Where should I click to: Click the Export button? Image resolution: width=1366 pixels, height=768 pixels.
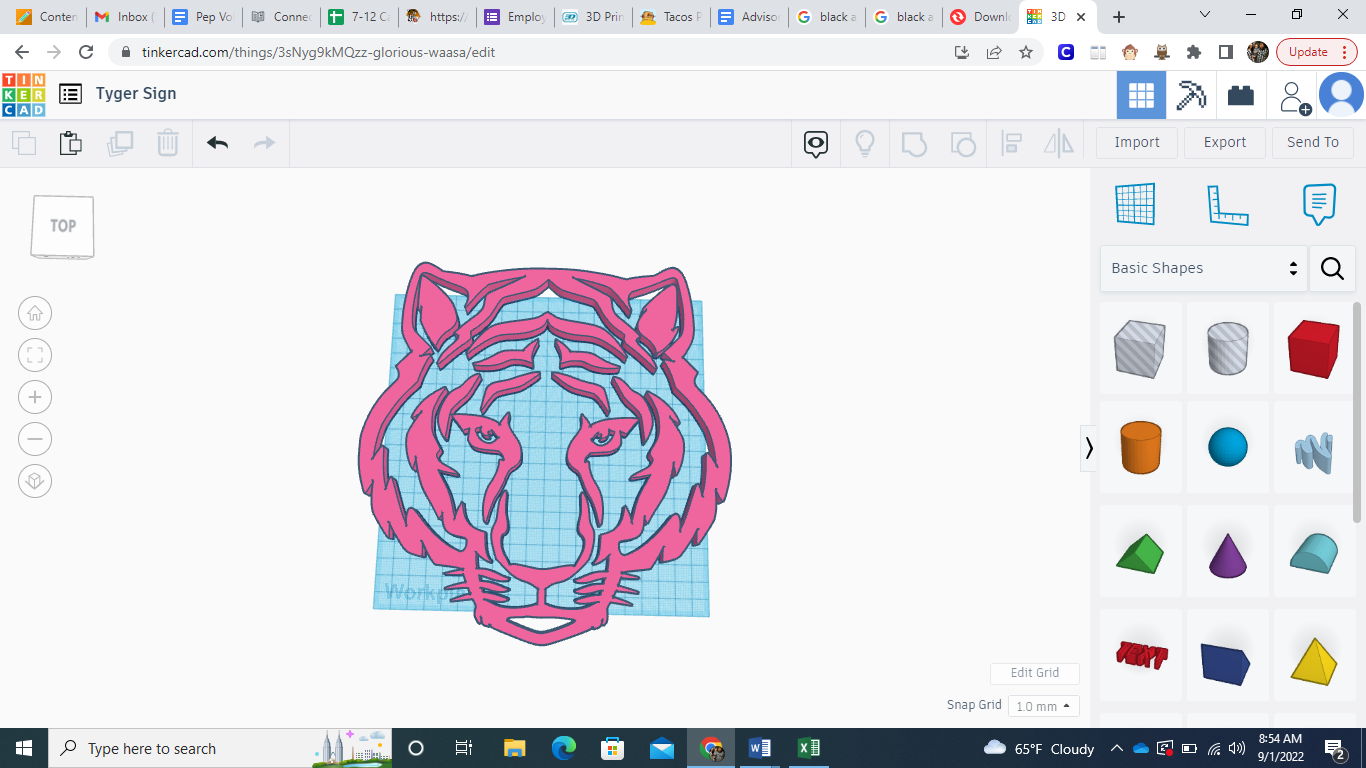1224,142
